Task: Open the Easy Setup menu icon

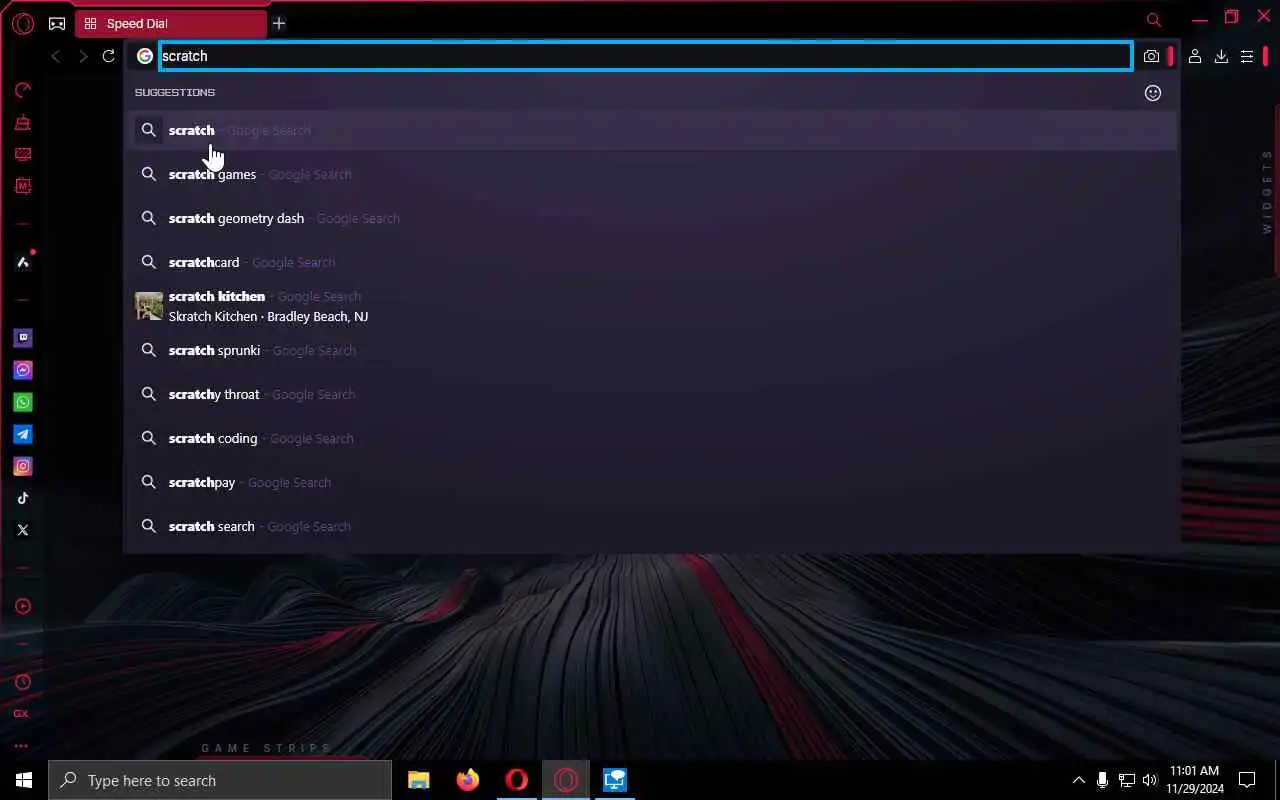Action: 1247,57
